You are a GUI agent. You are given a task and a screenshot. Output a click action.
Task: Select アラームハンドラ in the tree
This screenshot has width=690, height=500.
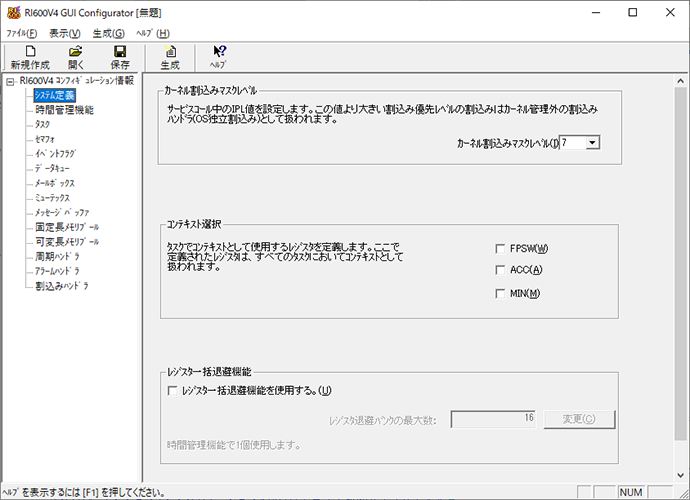[x=58, y=271]
